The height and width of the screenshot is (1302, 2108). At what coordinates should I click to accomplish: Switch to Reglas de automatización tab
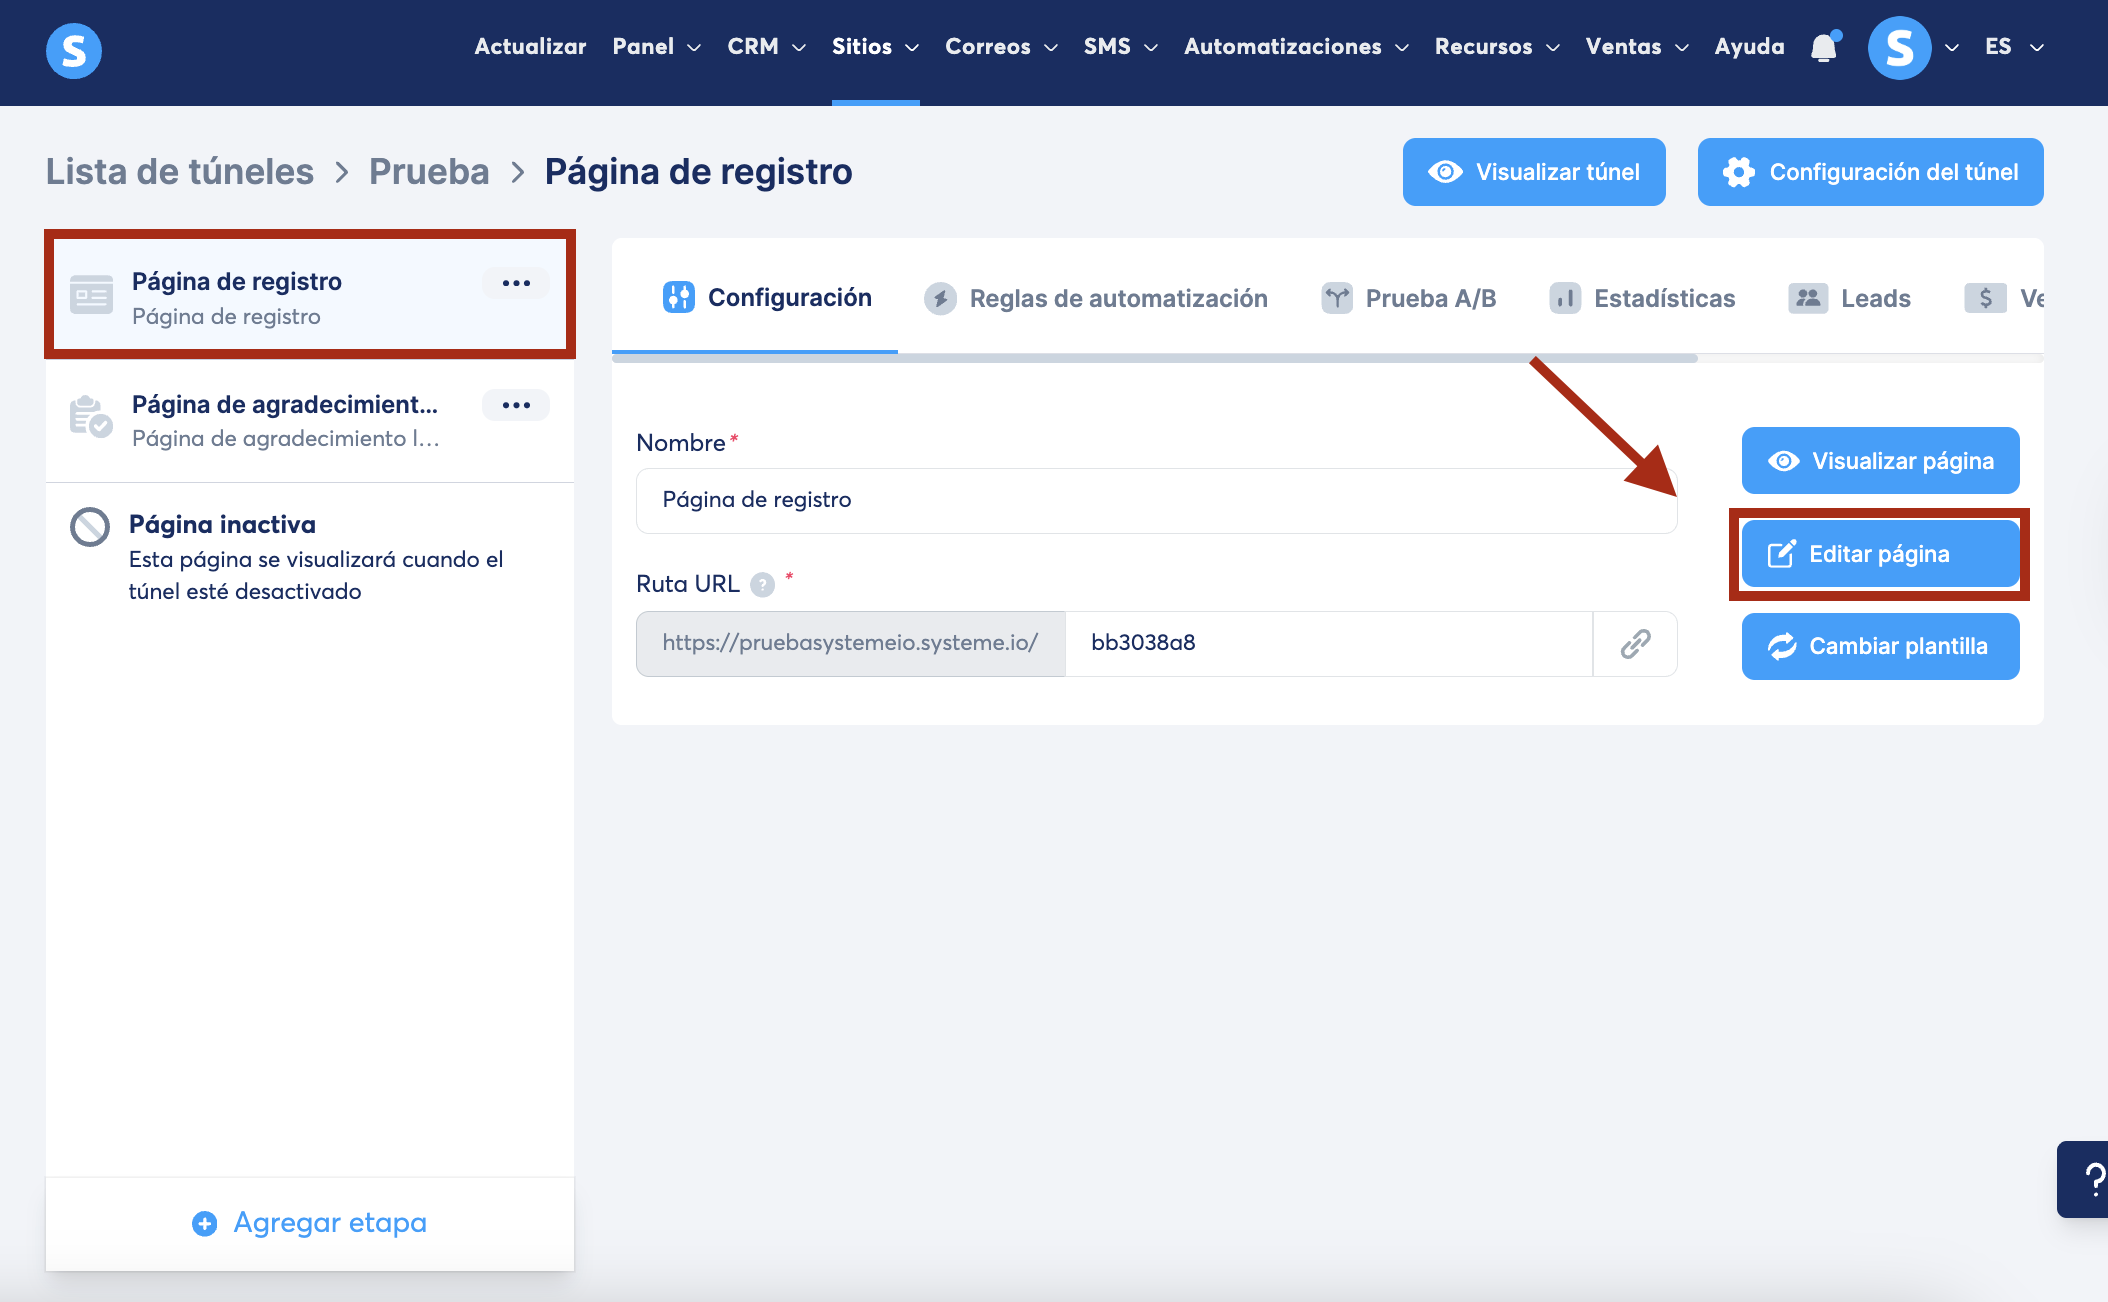(x=1096, y=298)
